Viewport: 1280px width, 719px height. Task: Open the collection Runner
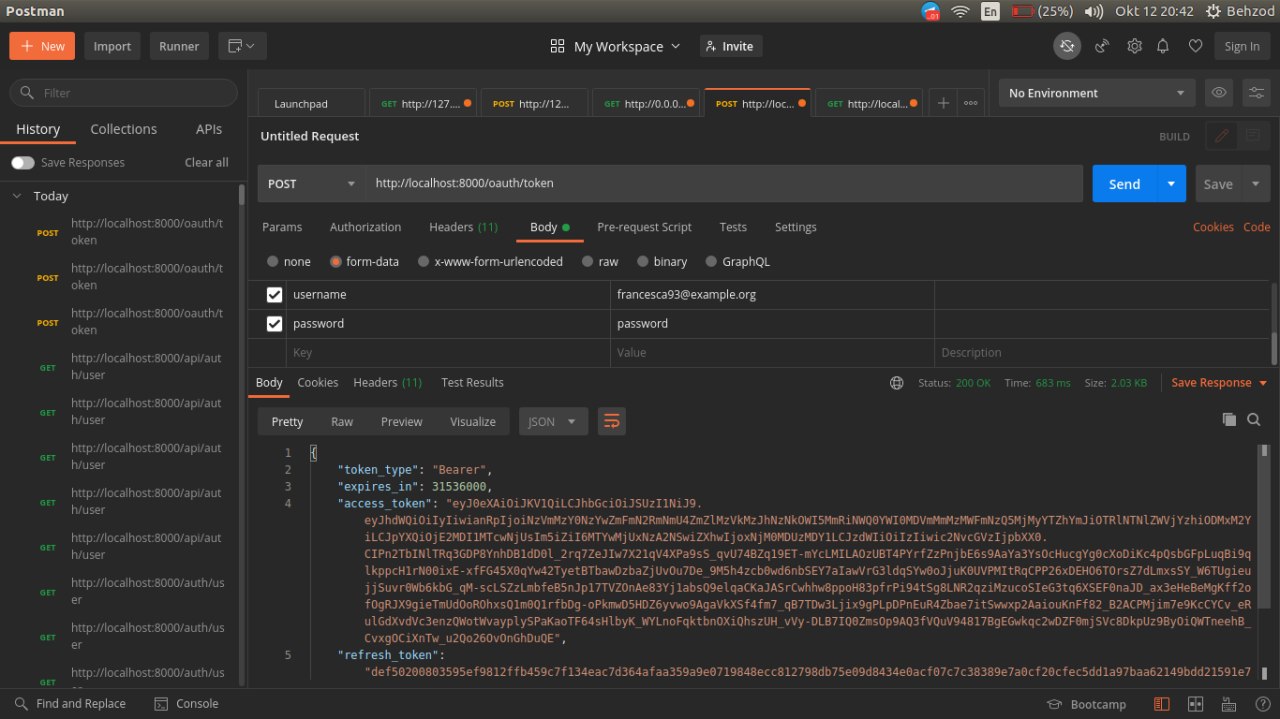pos(178,46)
